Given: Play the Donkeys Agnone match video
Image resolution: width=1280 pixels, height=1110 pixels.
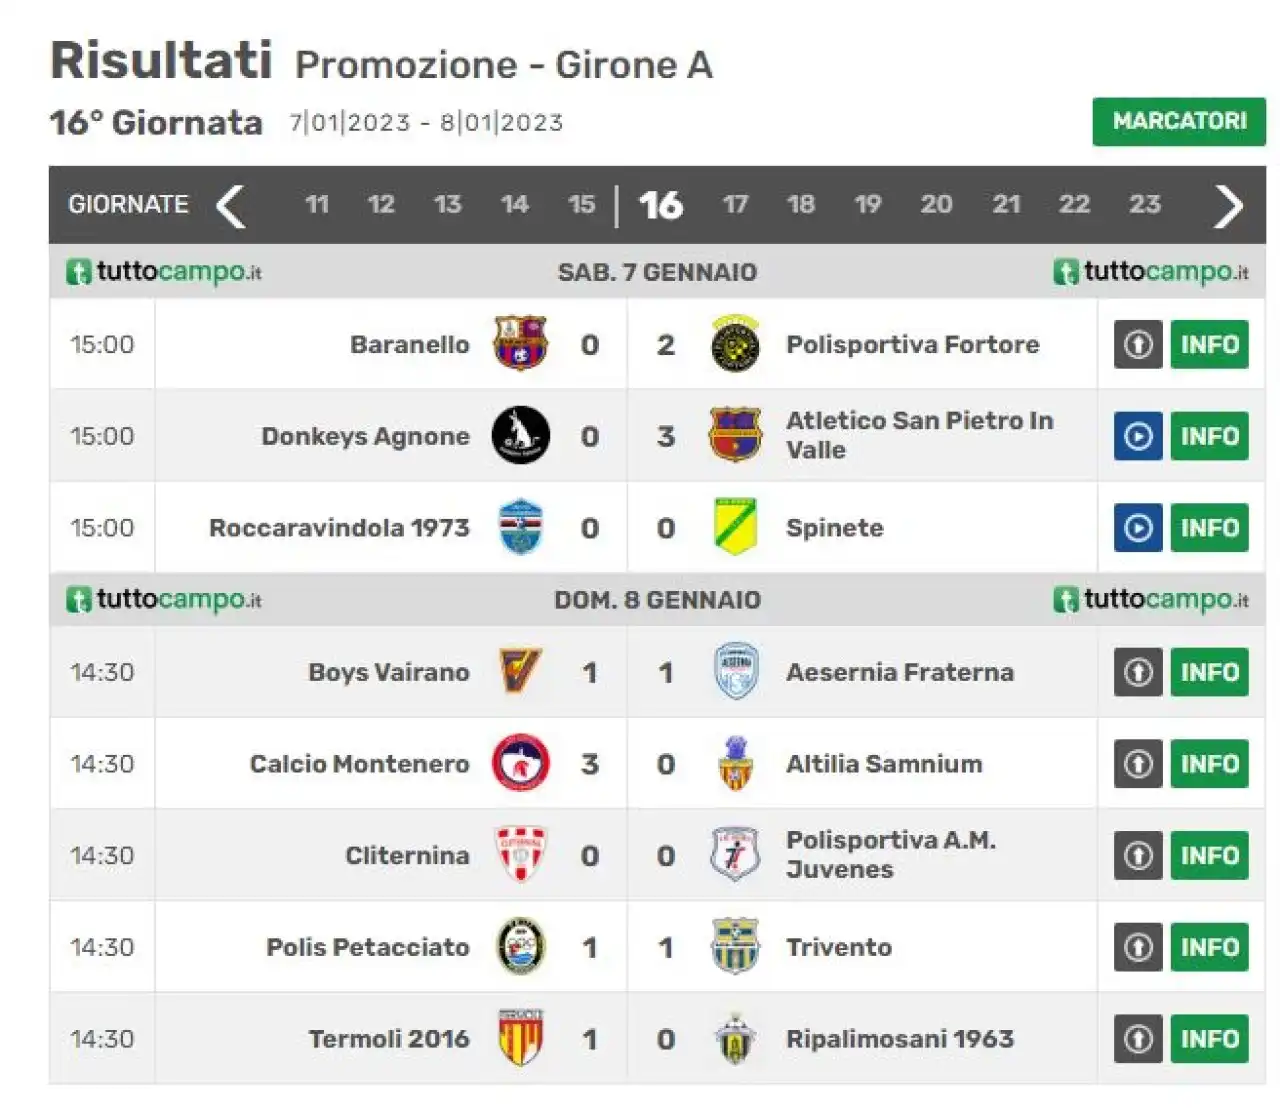Looking at the screenshot, I should click(x=1138, y=436).
